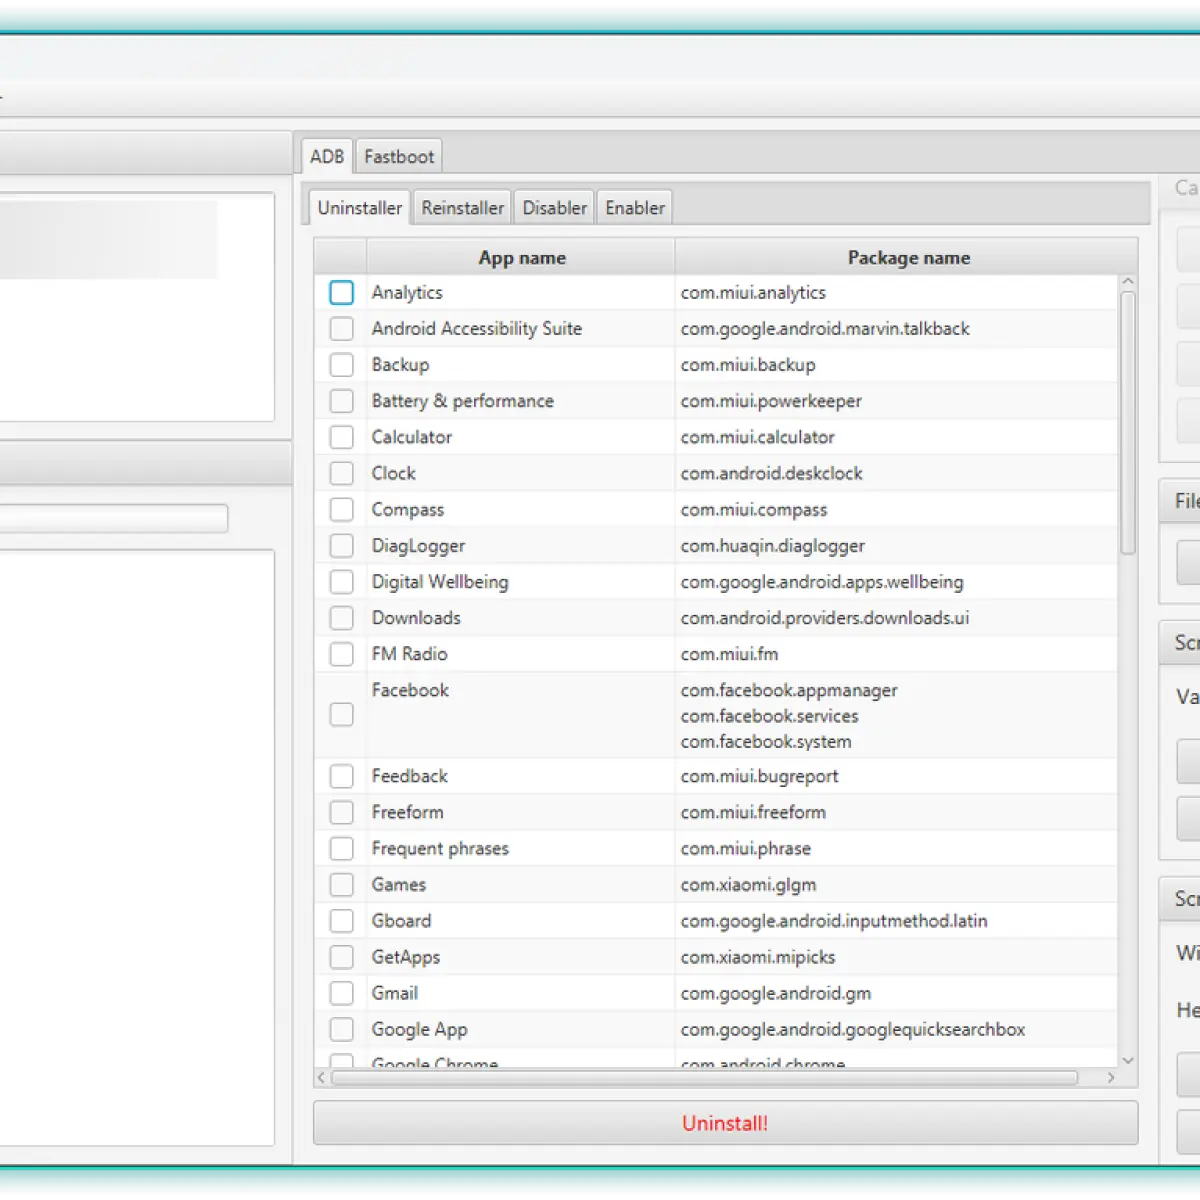Image resolution: width=1200 pixels, height=1200 pixels.
Task: Click com.android.deskclock package name
Action: (x=771, y=473)
